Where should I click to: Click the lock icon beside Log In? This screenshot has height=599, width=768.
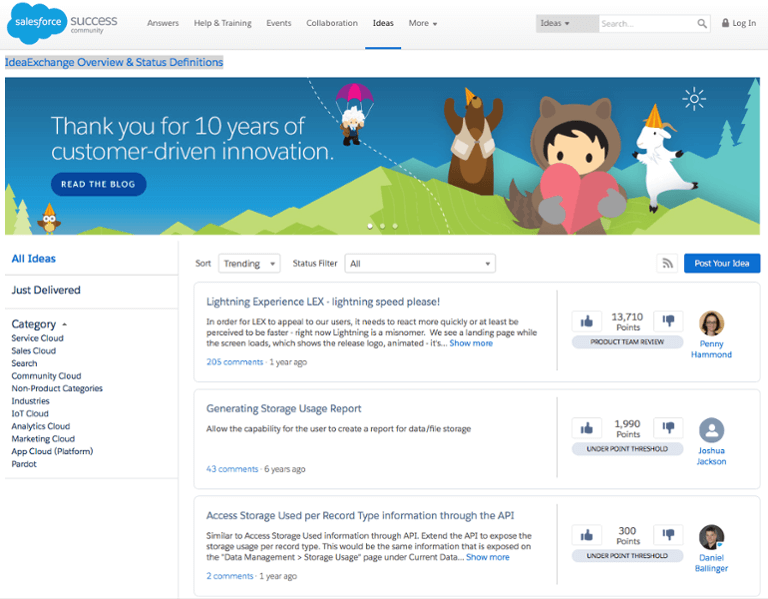725,23
